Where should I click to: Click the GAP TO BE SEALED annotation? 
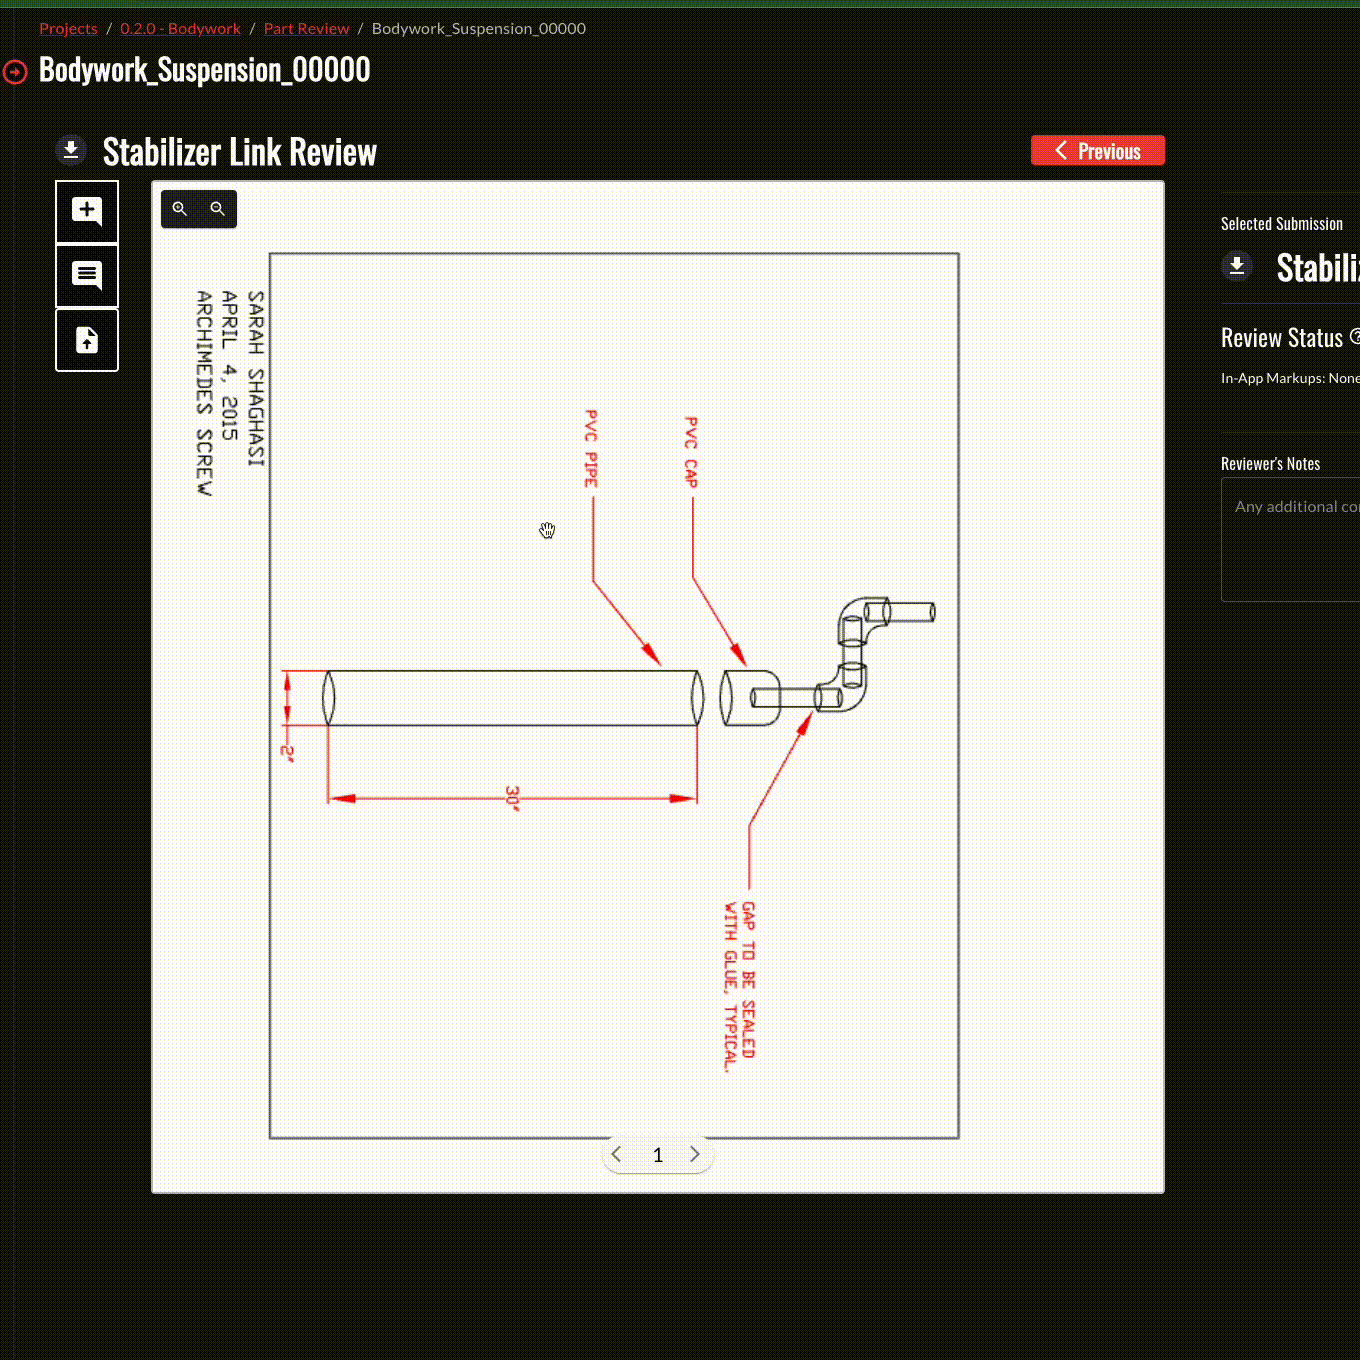[x=740, y=986]
